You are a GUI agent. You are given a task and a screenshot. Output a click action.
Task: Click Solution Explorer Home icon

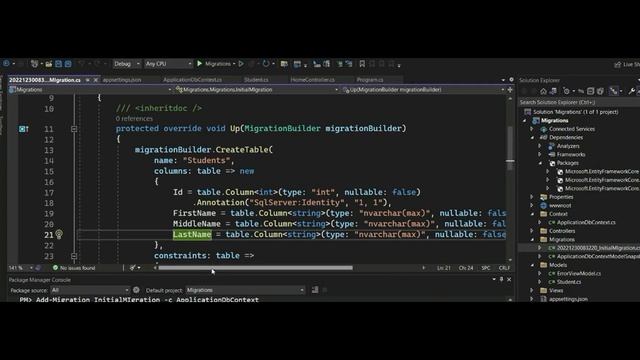[x=543, y=91]
